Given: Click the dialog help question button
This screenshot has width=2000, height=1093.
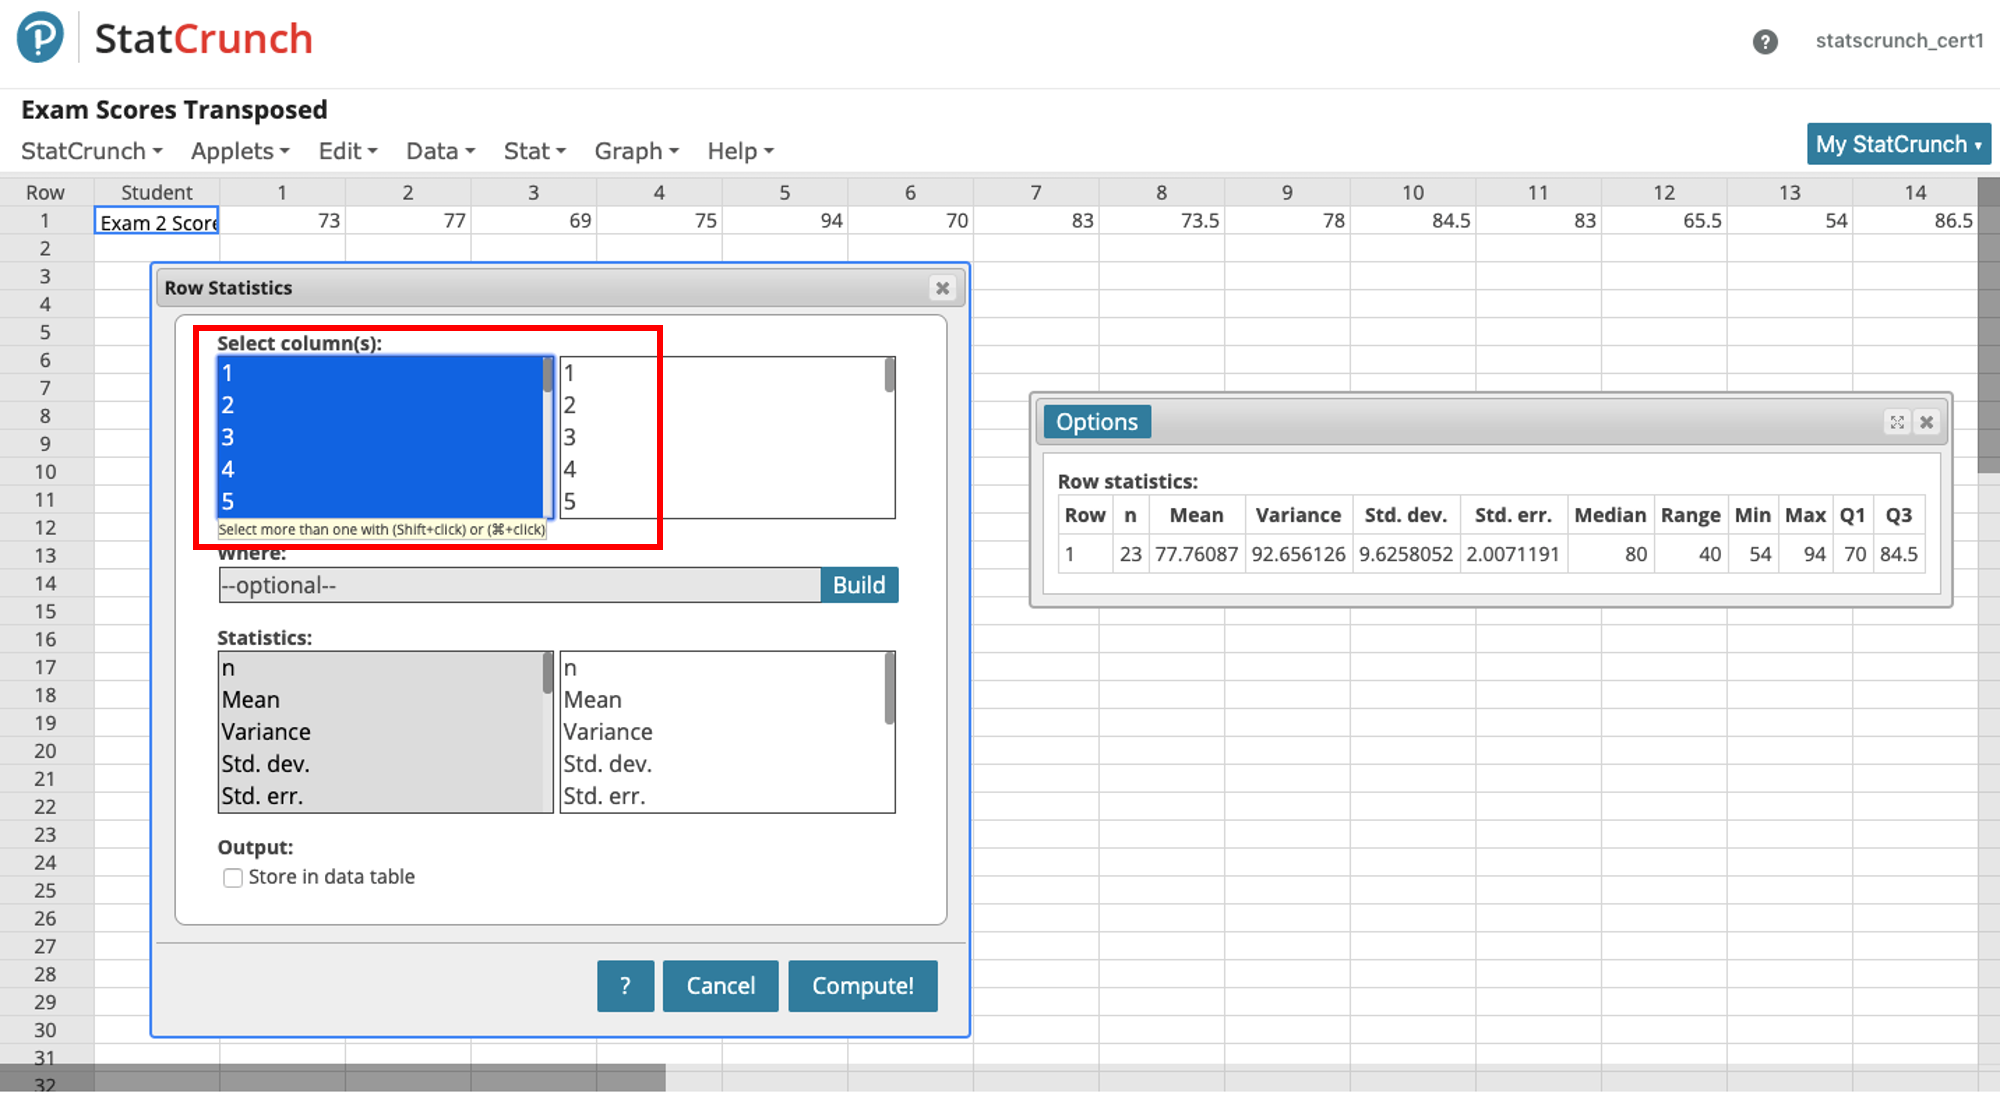Looking at the screenshot, I should (x=625, y=986).
